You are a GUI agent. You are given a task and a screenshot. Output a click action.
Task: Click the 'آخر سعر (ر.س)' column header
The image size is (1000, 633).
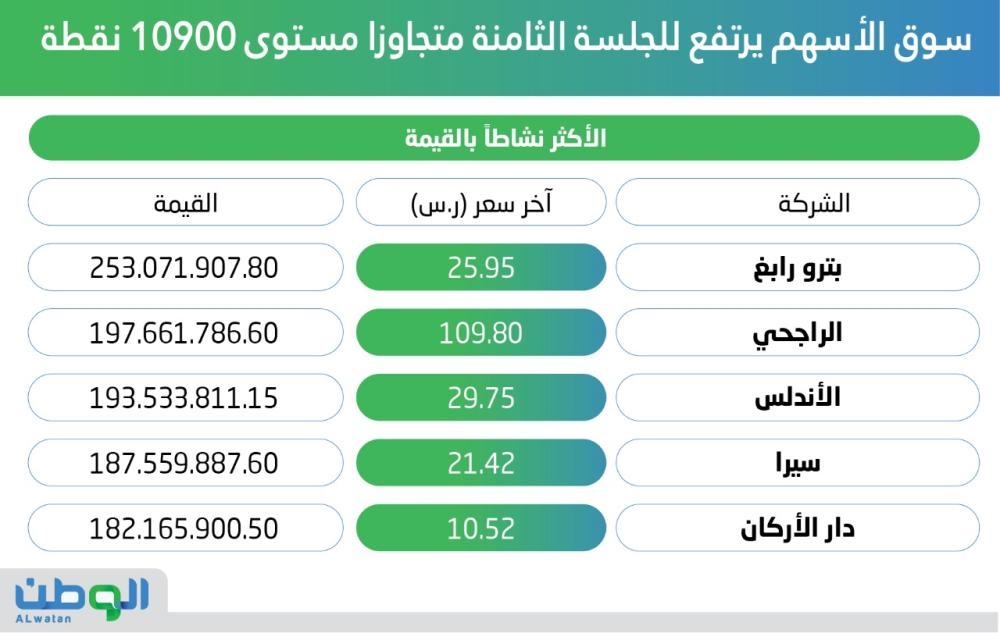click(x=481, y=202)
